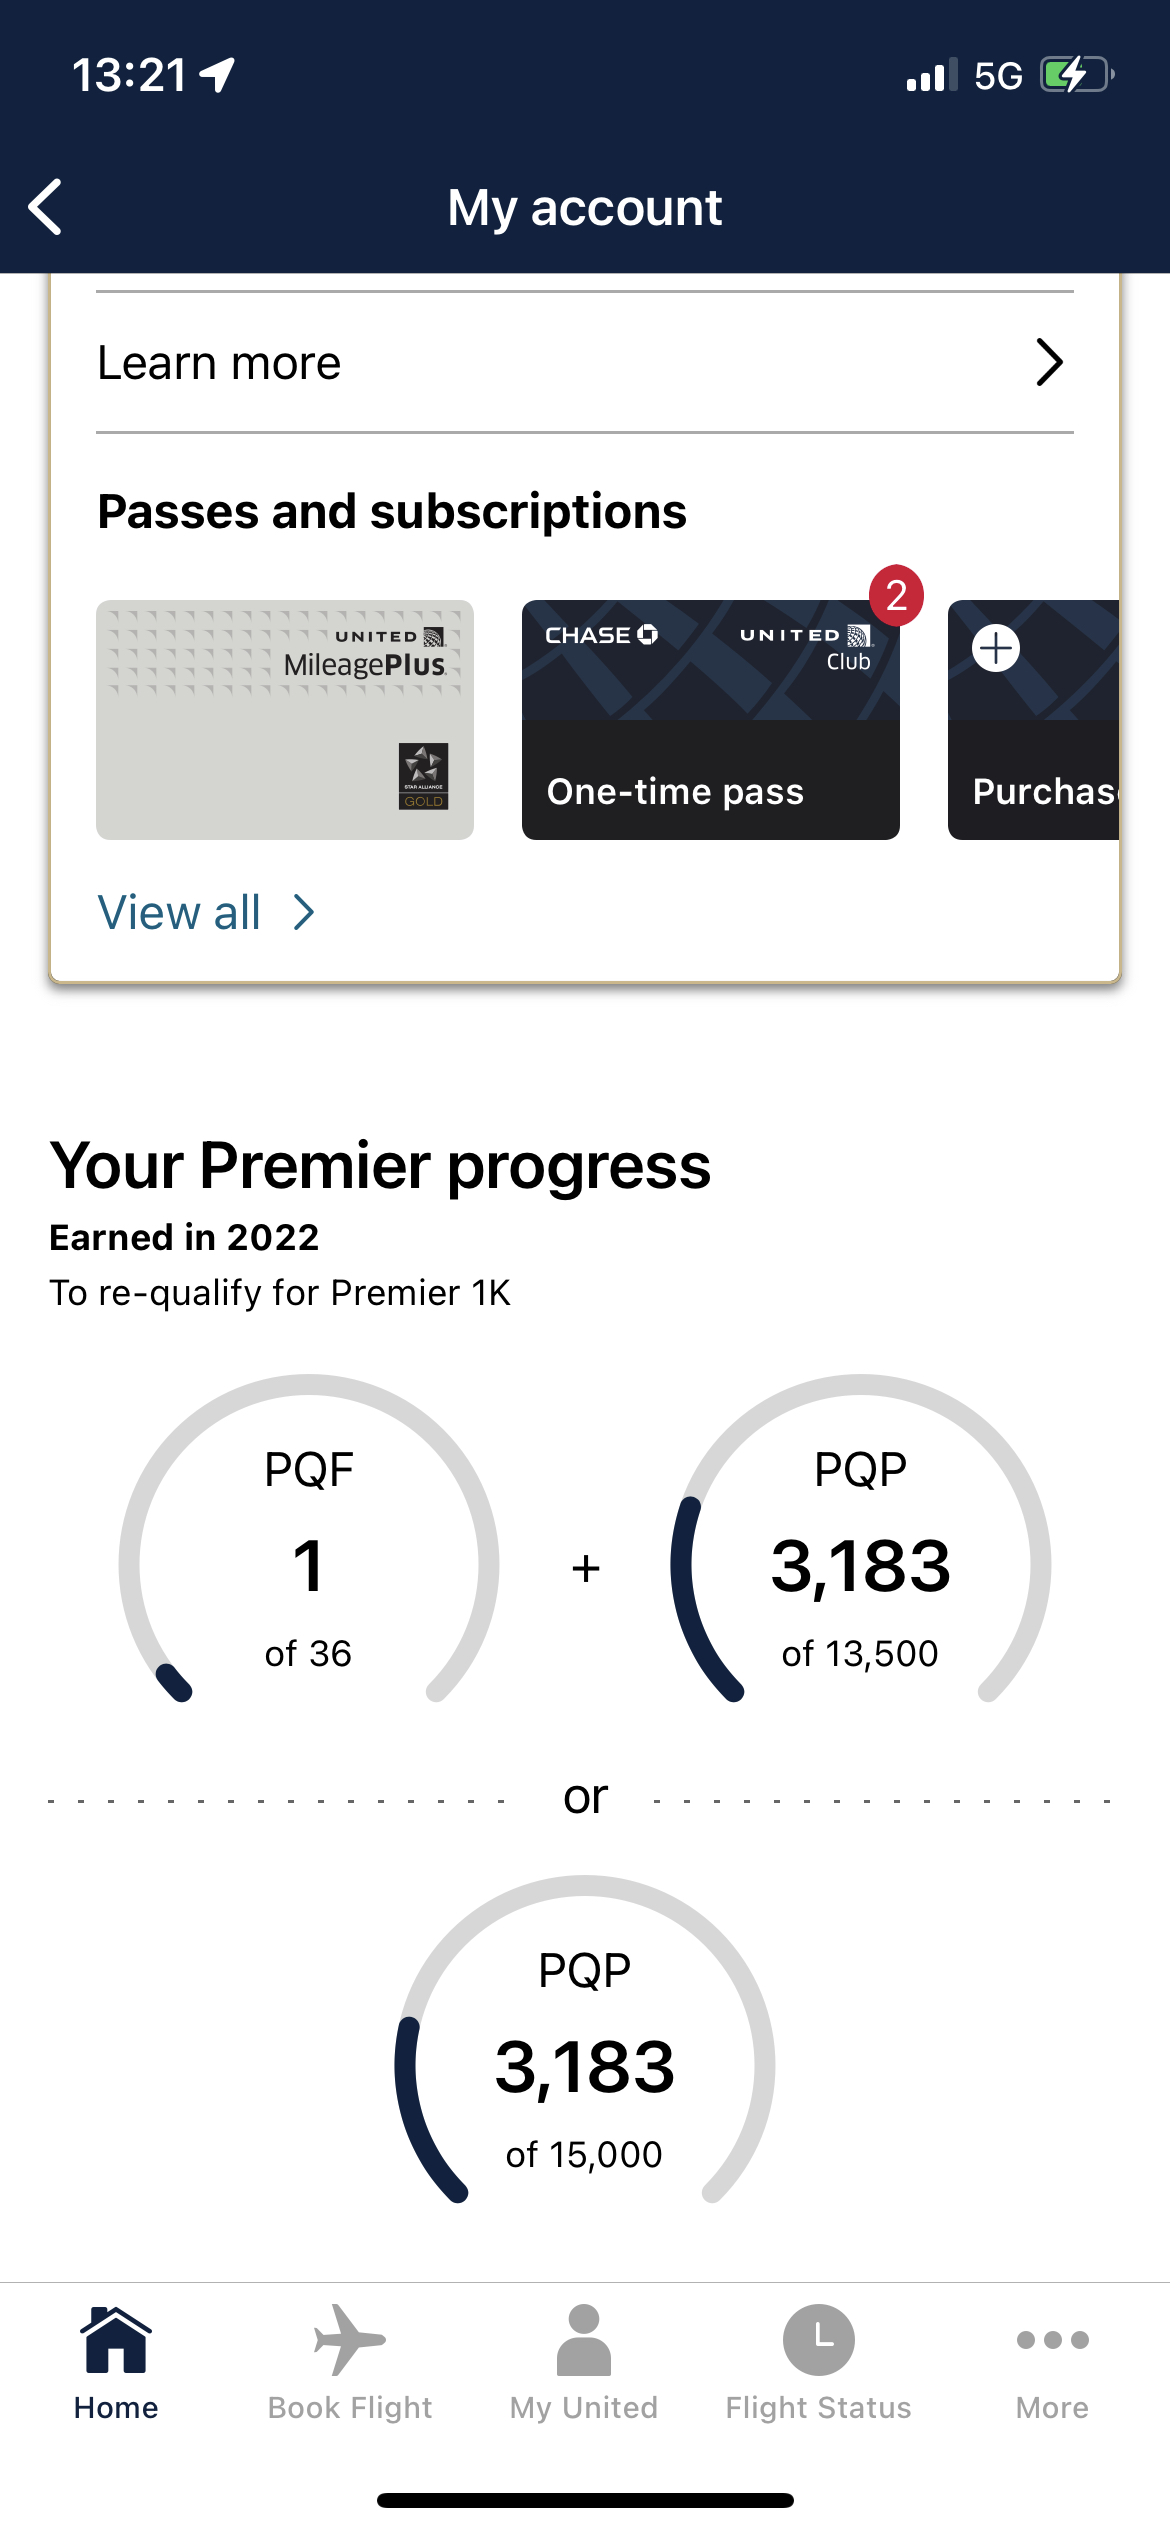Tap the Passes and subscriptions heading
The image size is (1170, 2532).
(x=392, y=511)
